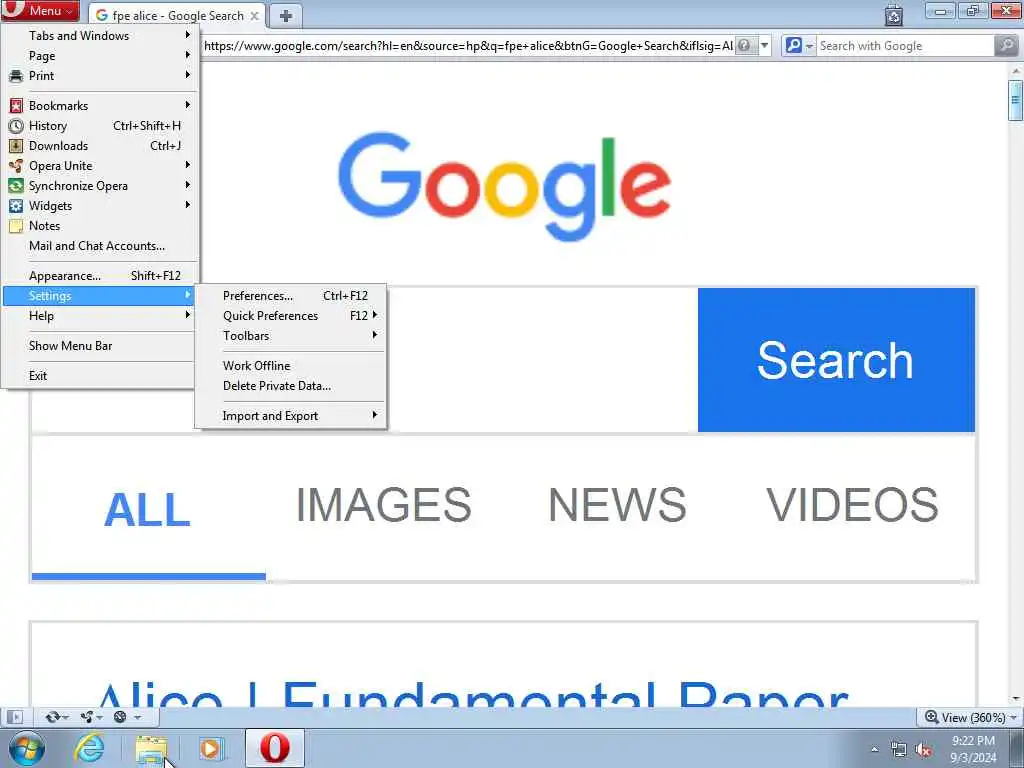Image resolution: width=1024 pixels, height=768 pixels.
Task: Click the network tray icon
Action: (x=899, y=750)
